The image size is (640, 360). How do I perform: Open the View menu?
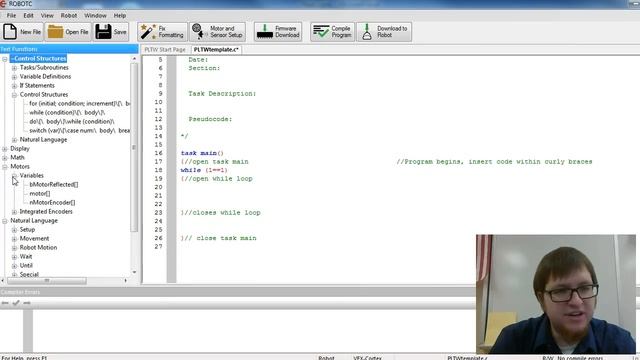[x=47, y=16]
